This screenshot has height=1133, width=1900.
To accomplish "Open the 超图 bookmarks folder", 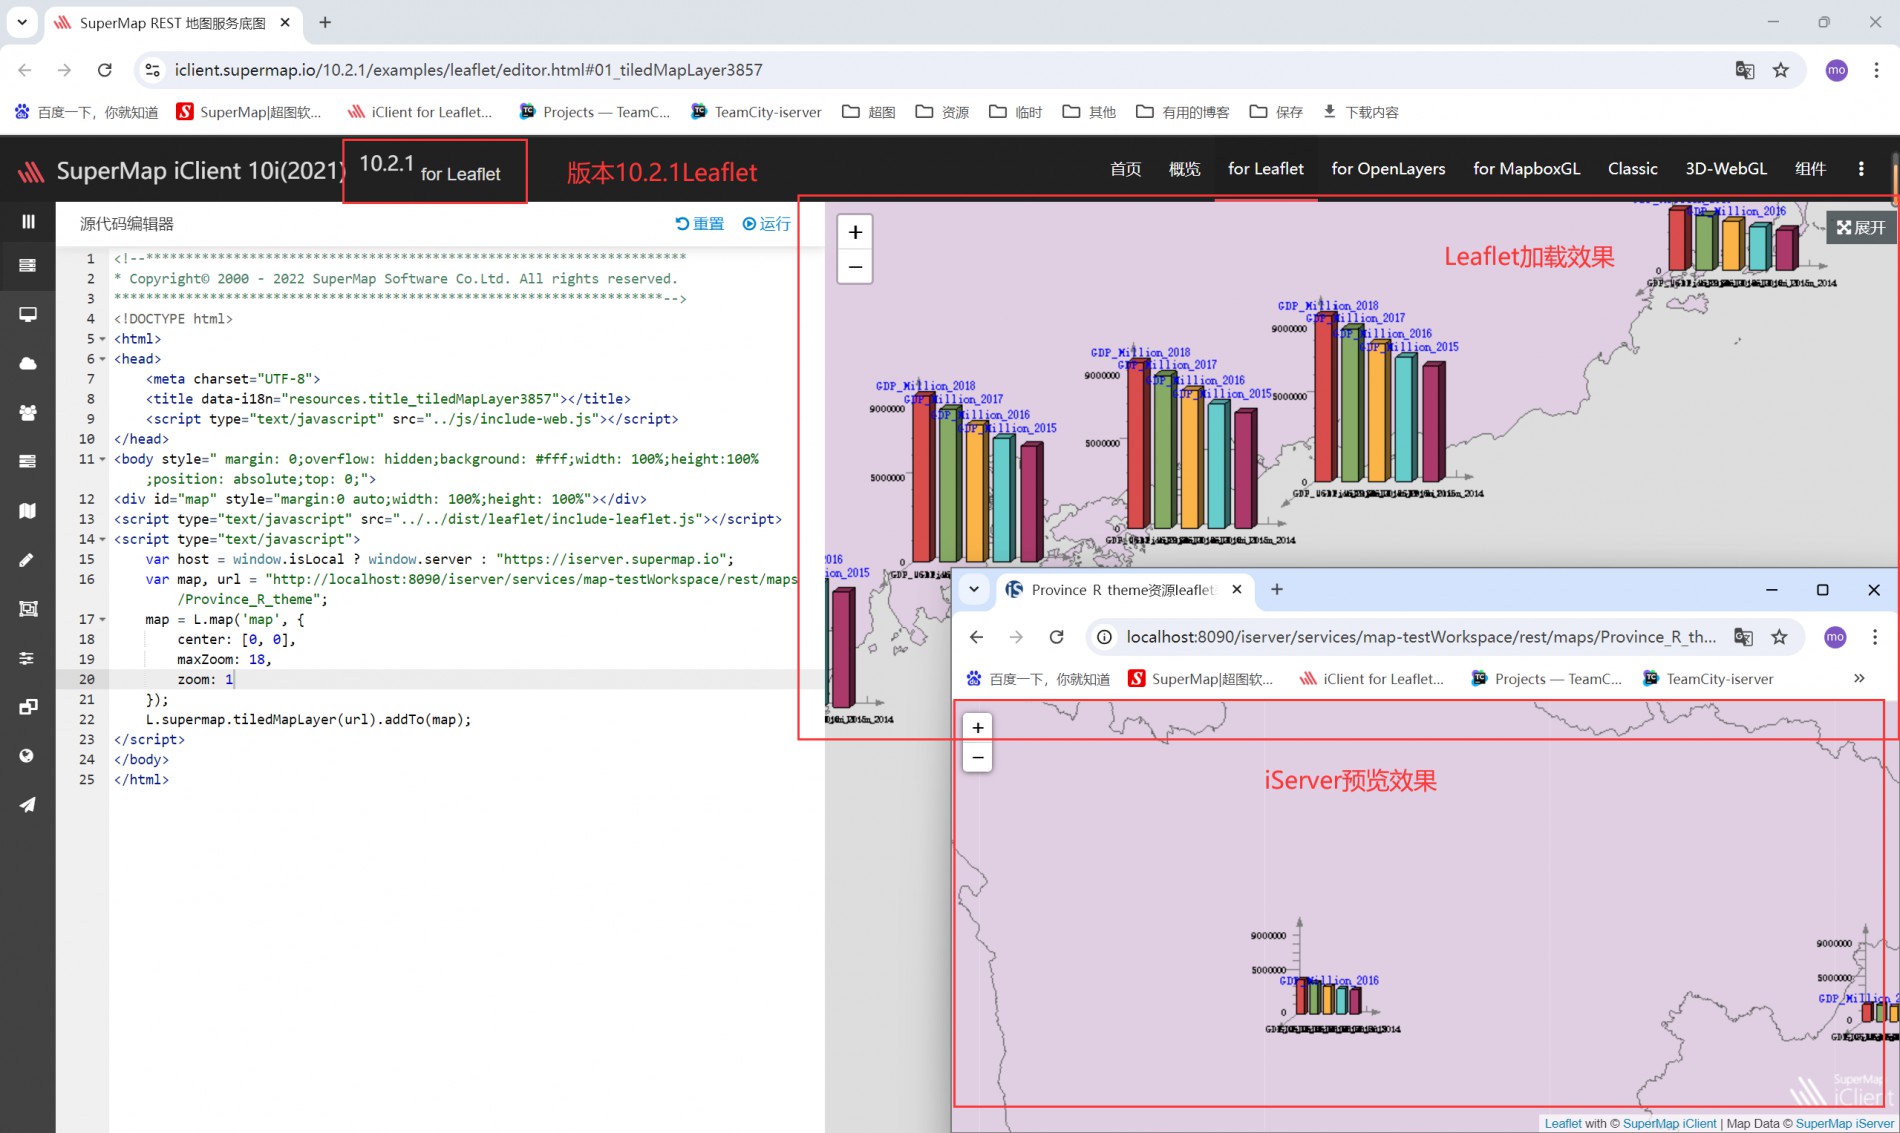I will 868,112.
